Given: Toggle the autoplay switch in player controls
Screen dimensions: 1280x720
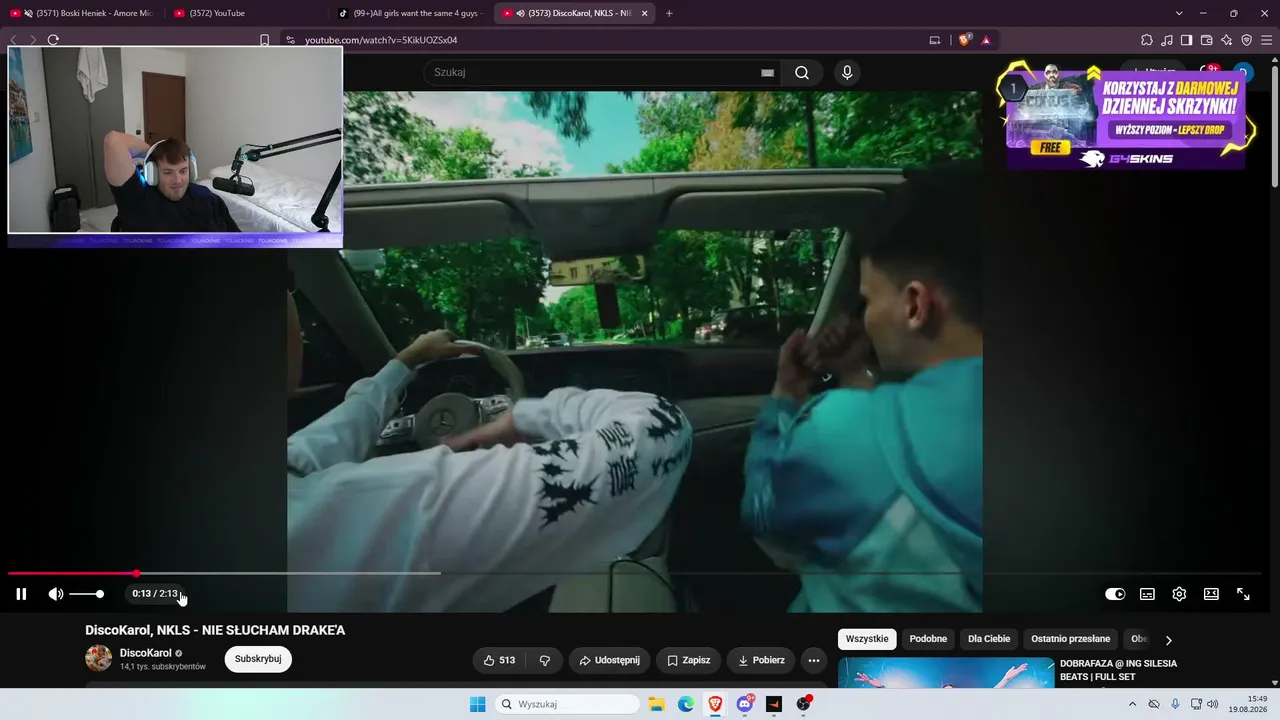Looking at the screenshot, I should click(1115, 594).
